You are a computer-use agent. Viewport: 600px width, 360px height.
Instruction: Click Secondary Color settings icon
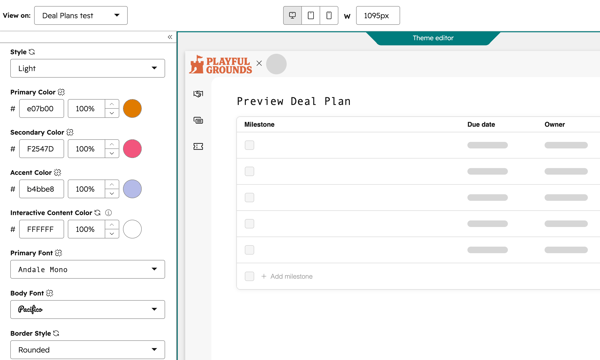pyautogui.click(x=70, y=132)
